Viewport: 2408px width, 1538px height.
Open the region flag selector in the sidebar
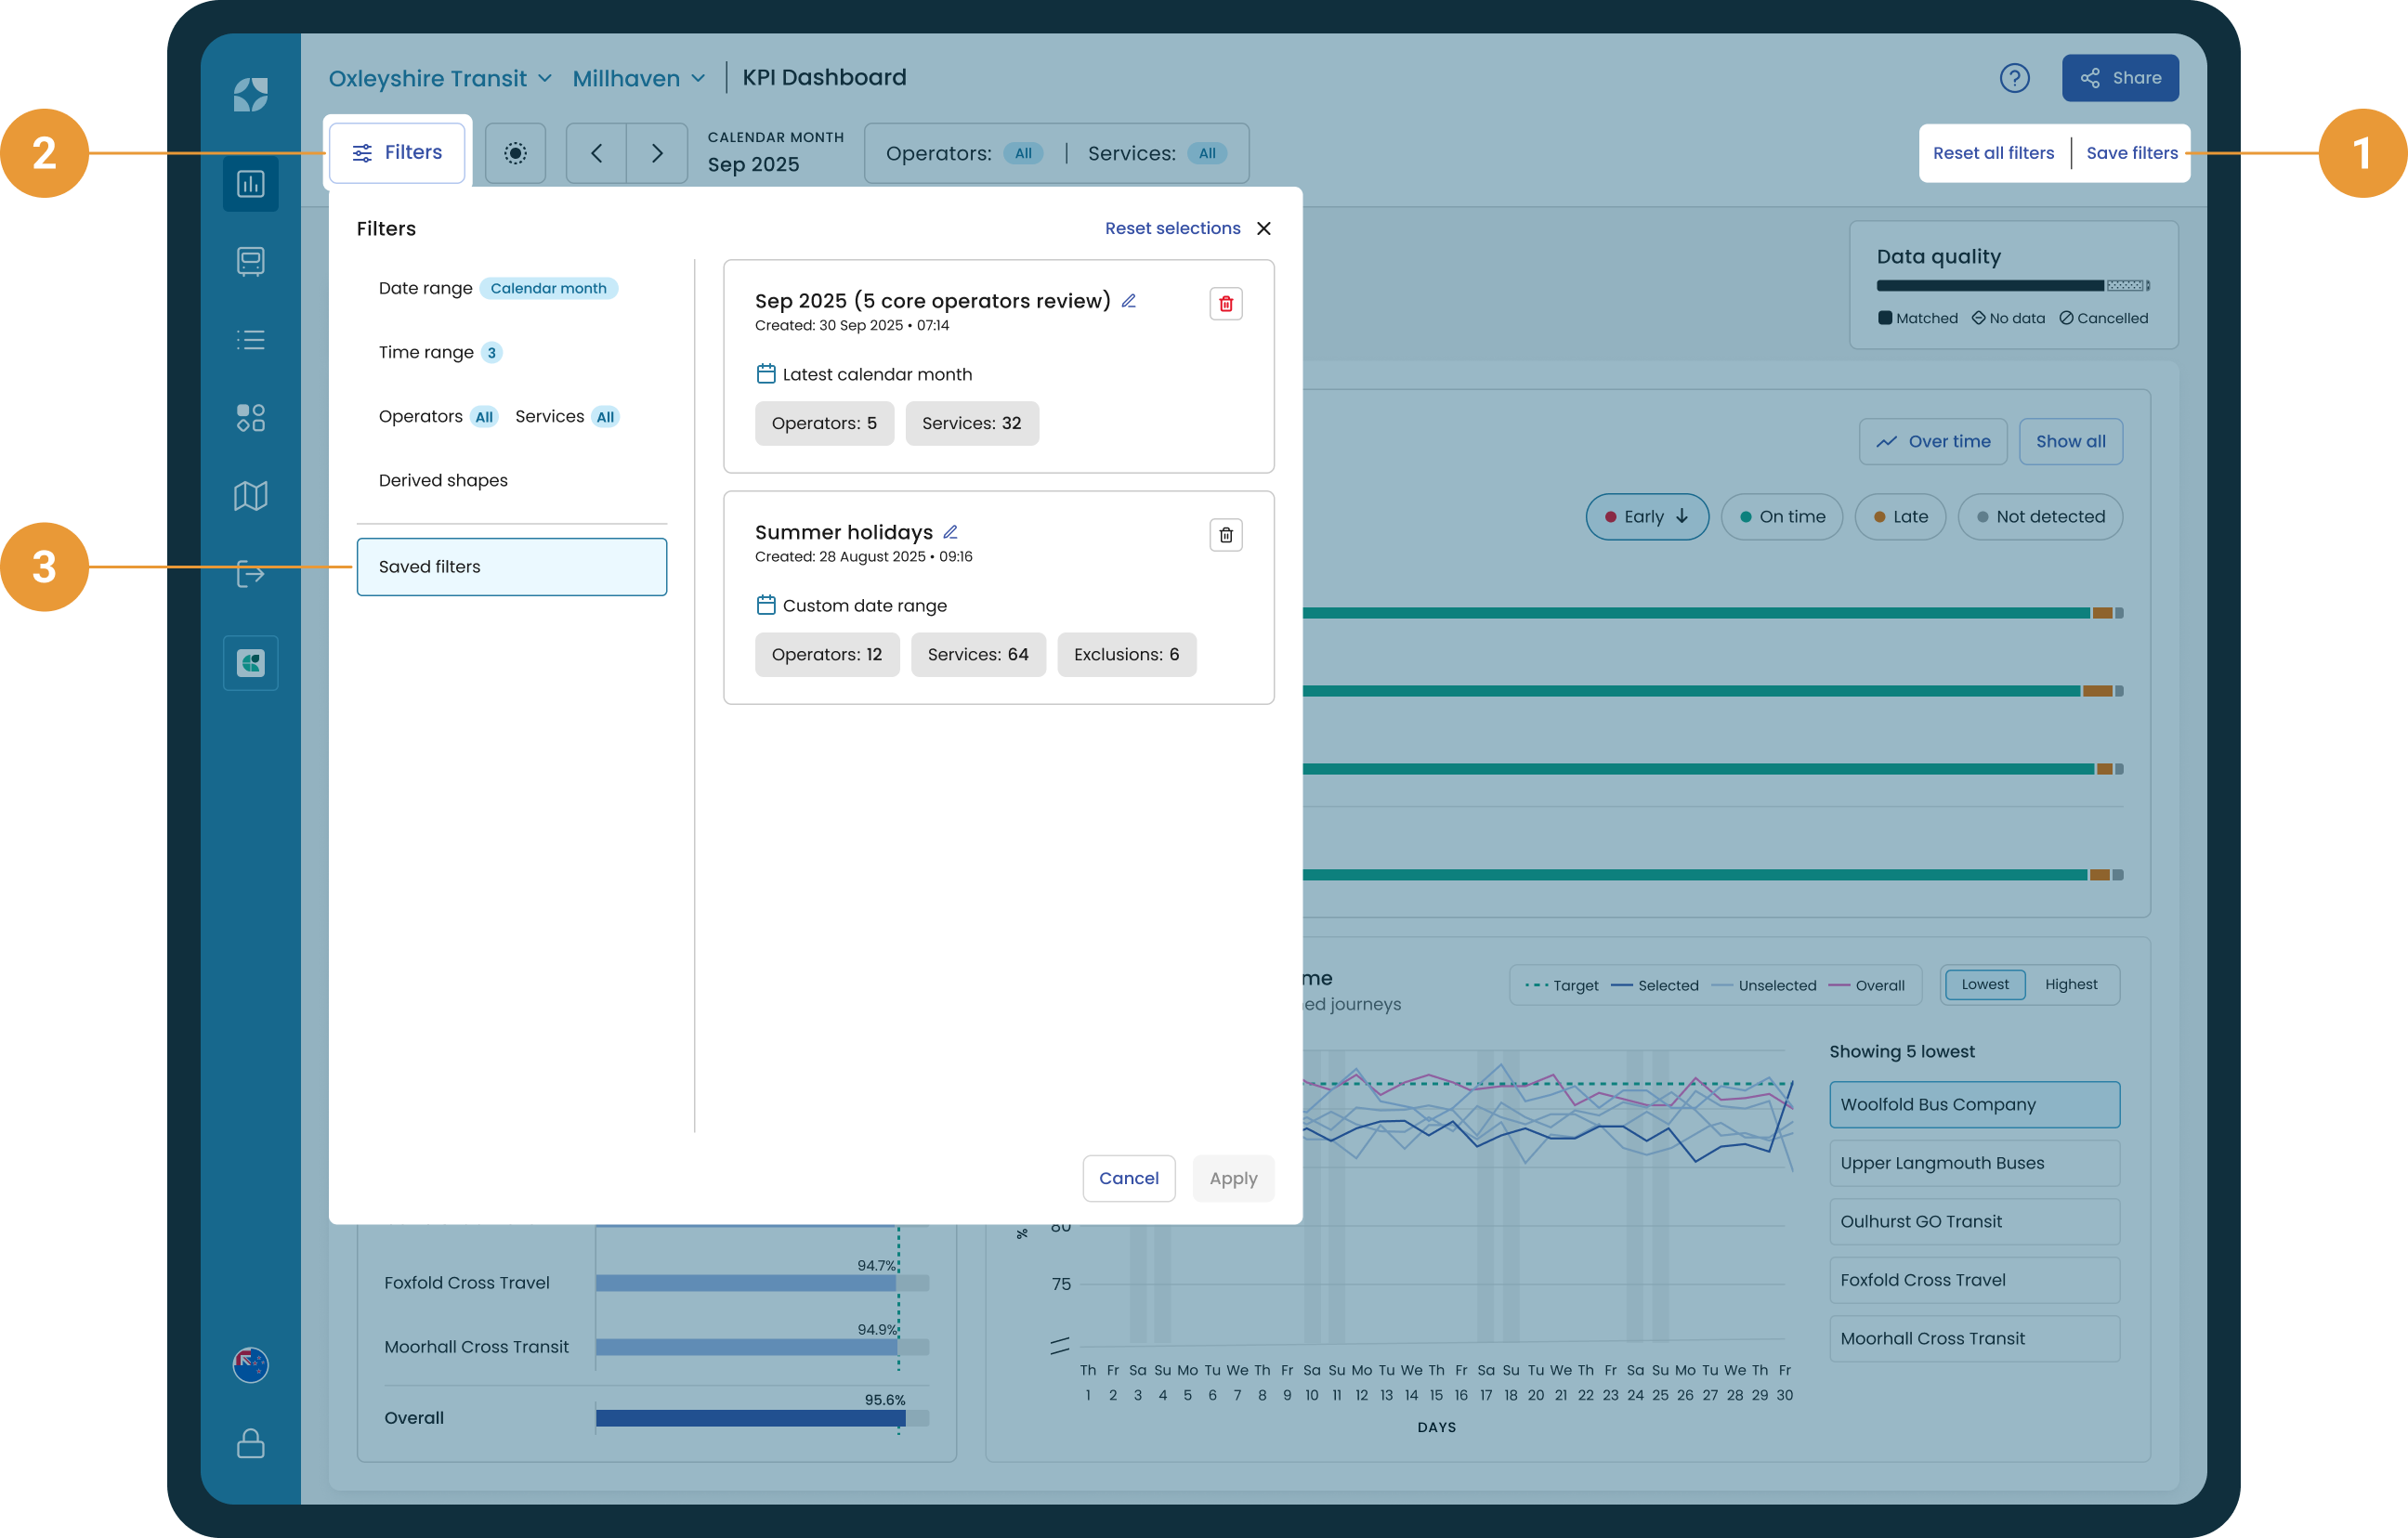(250, 1364)
